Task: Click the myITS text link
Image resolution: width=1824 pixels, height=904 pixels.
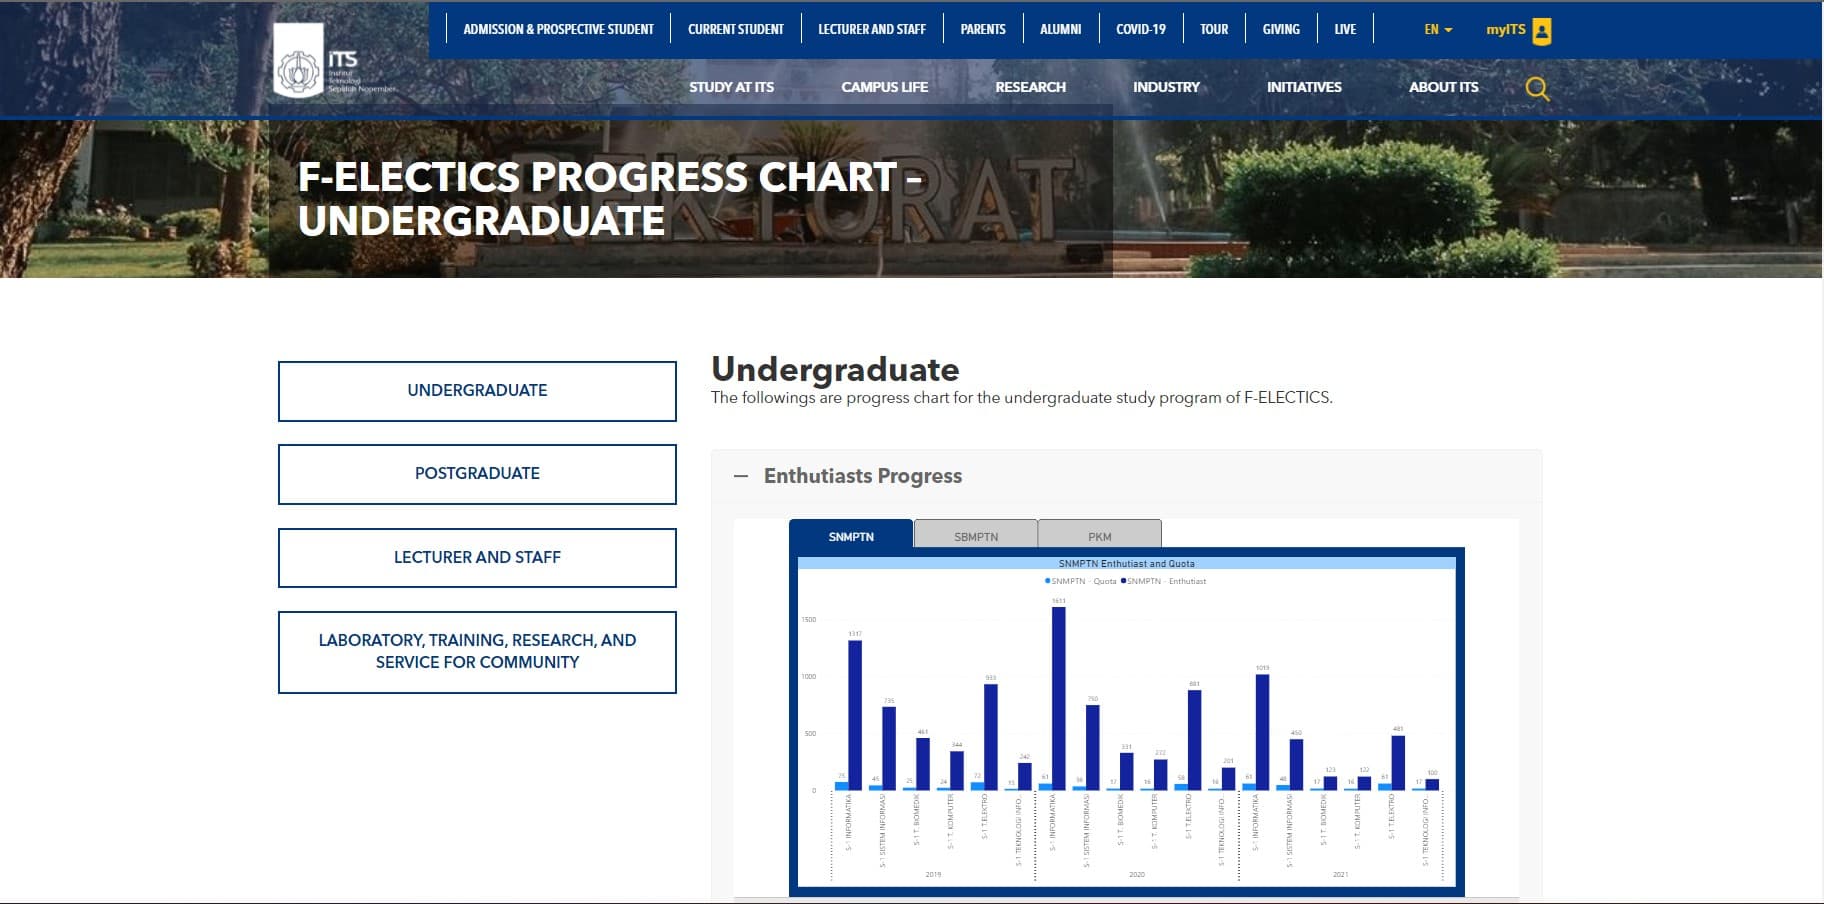Action: pyautogui.click(x=1505, y=29)
